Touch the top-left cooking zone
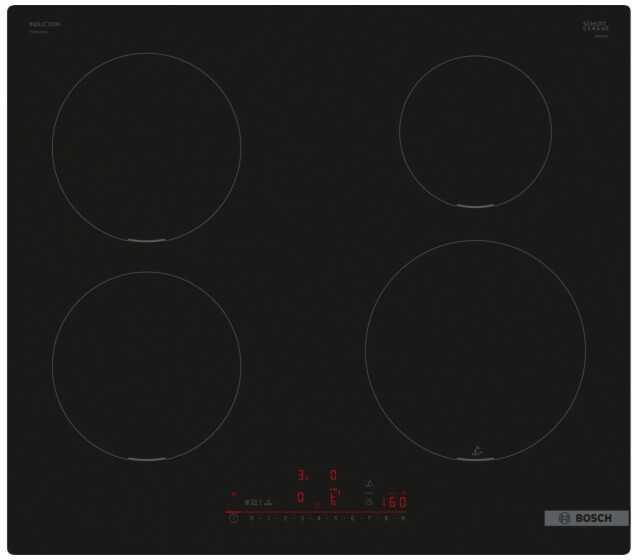The width and height of the screenshot is (632, 560). tap(146, 147)
